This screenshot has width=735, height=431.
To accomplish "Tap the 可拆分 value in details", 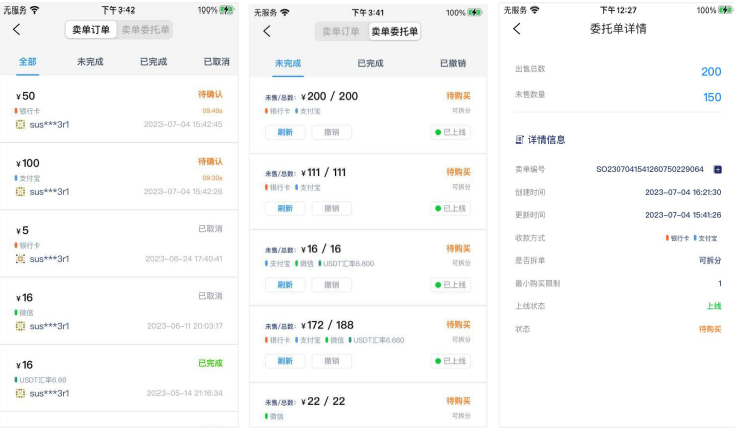I will pyautogui.click(x=710, y=260).
